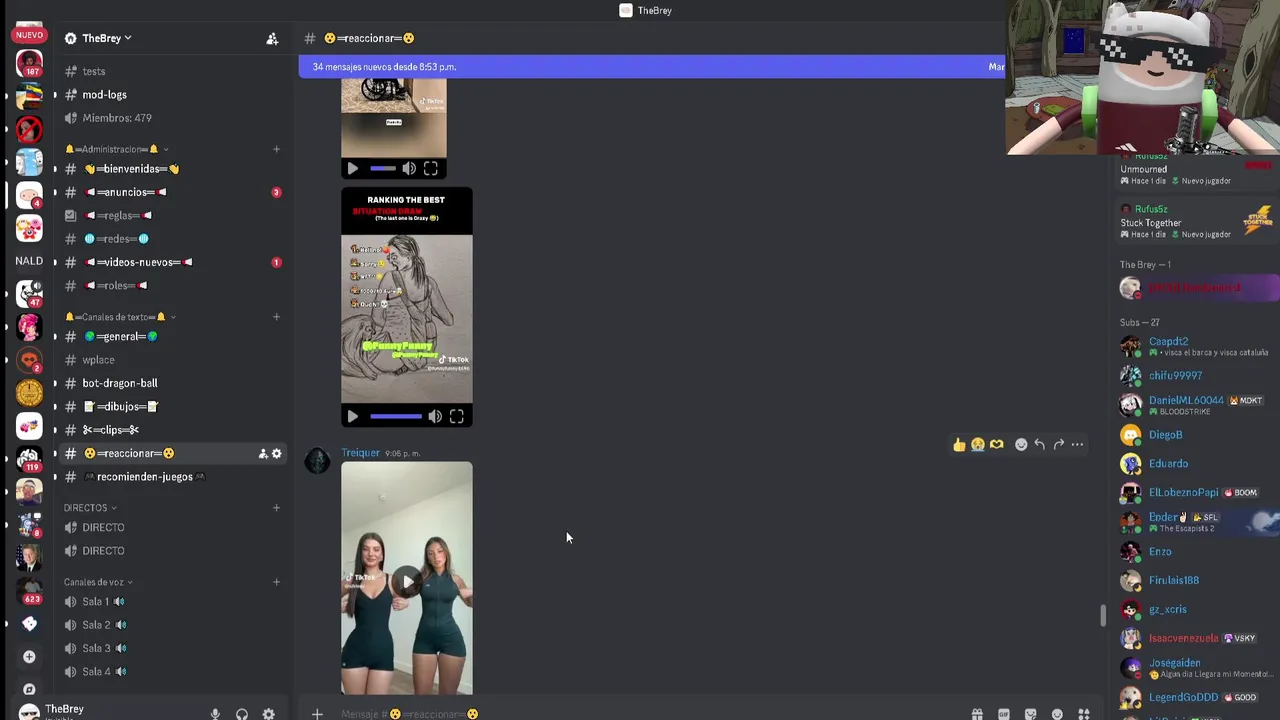Play Treiquer's TikTok video
Screen dimensions: 1280x720
click(x=407, y=581)
